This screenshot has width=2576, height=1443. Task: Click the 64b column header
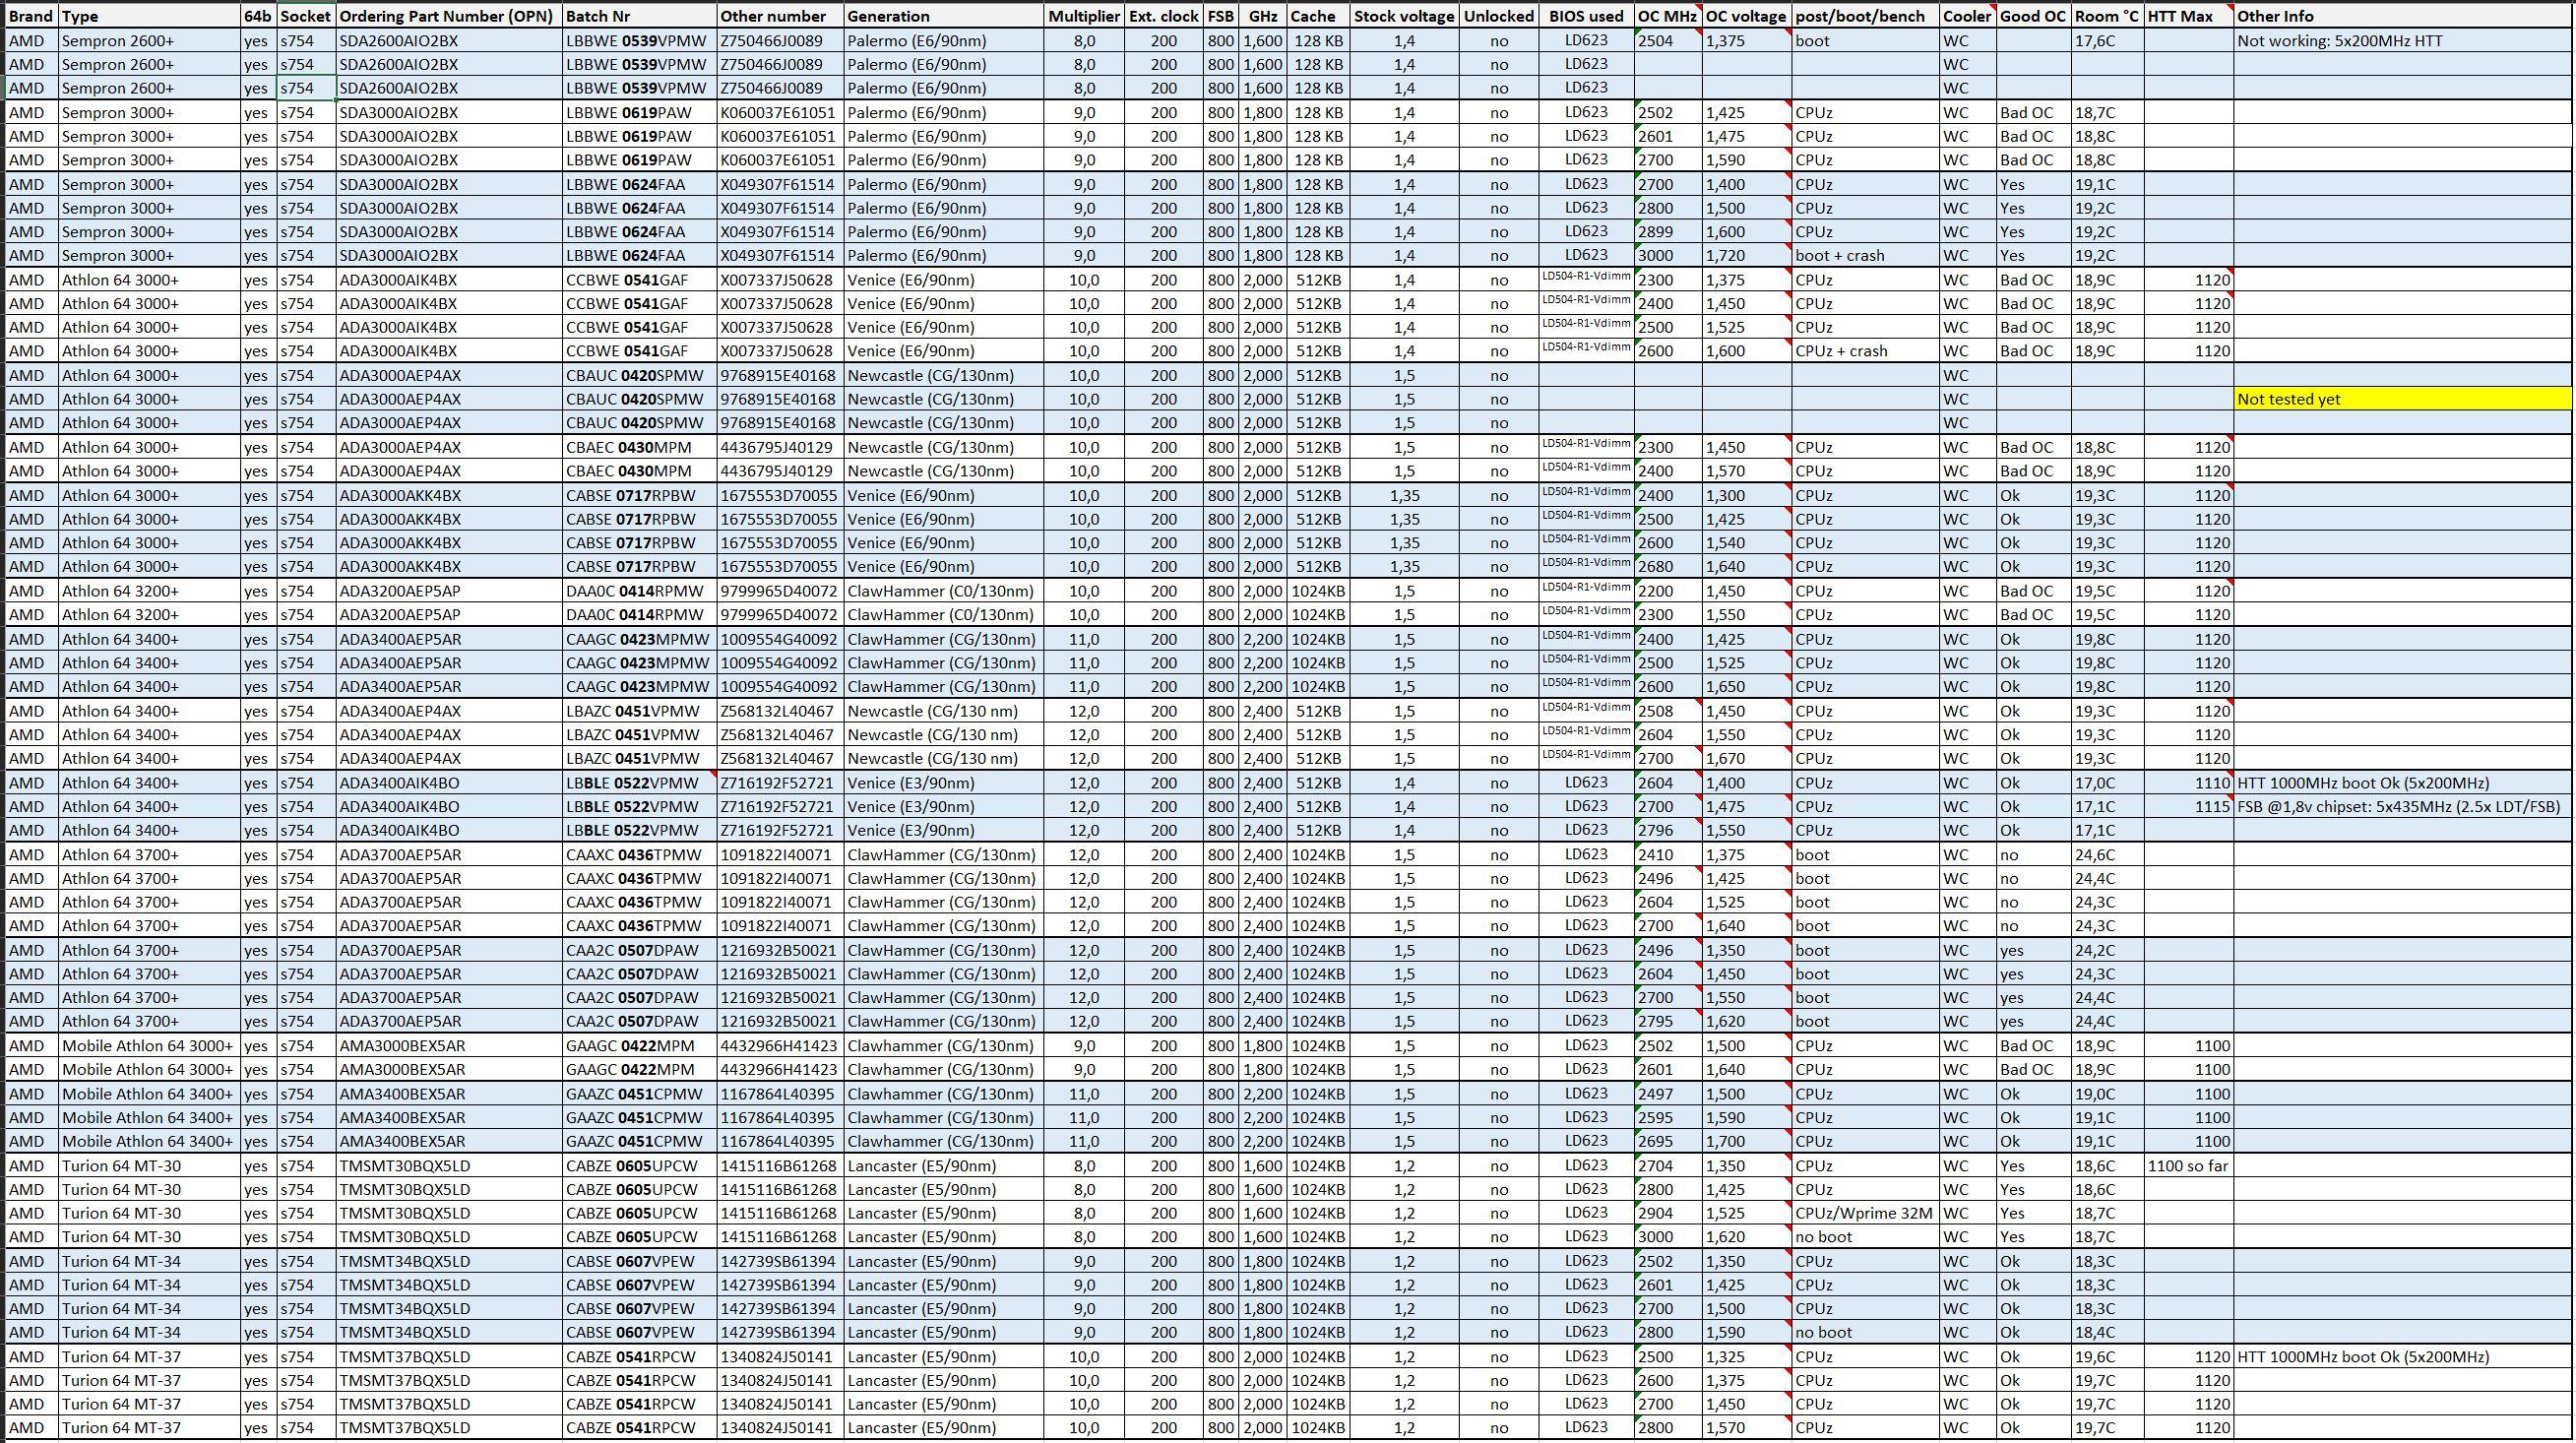(258, 16)
